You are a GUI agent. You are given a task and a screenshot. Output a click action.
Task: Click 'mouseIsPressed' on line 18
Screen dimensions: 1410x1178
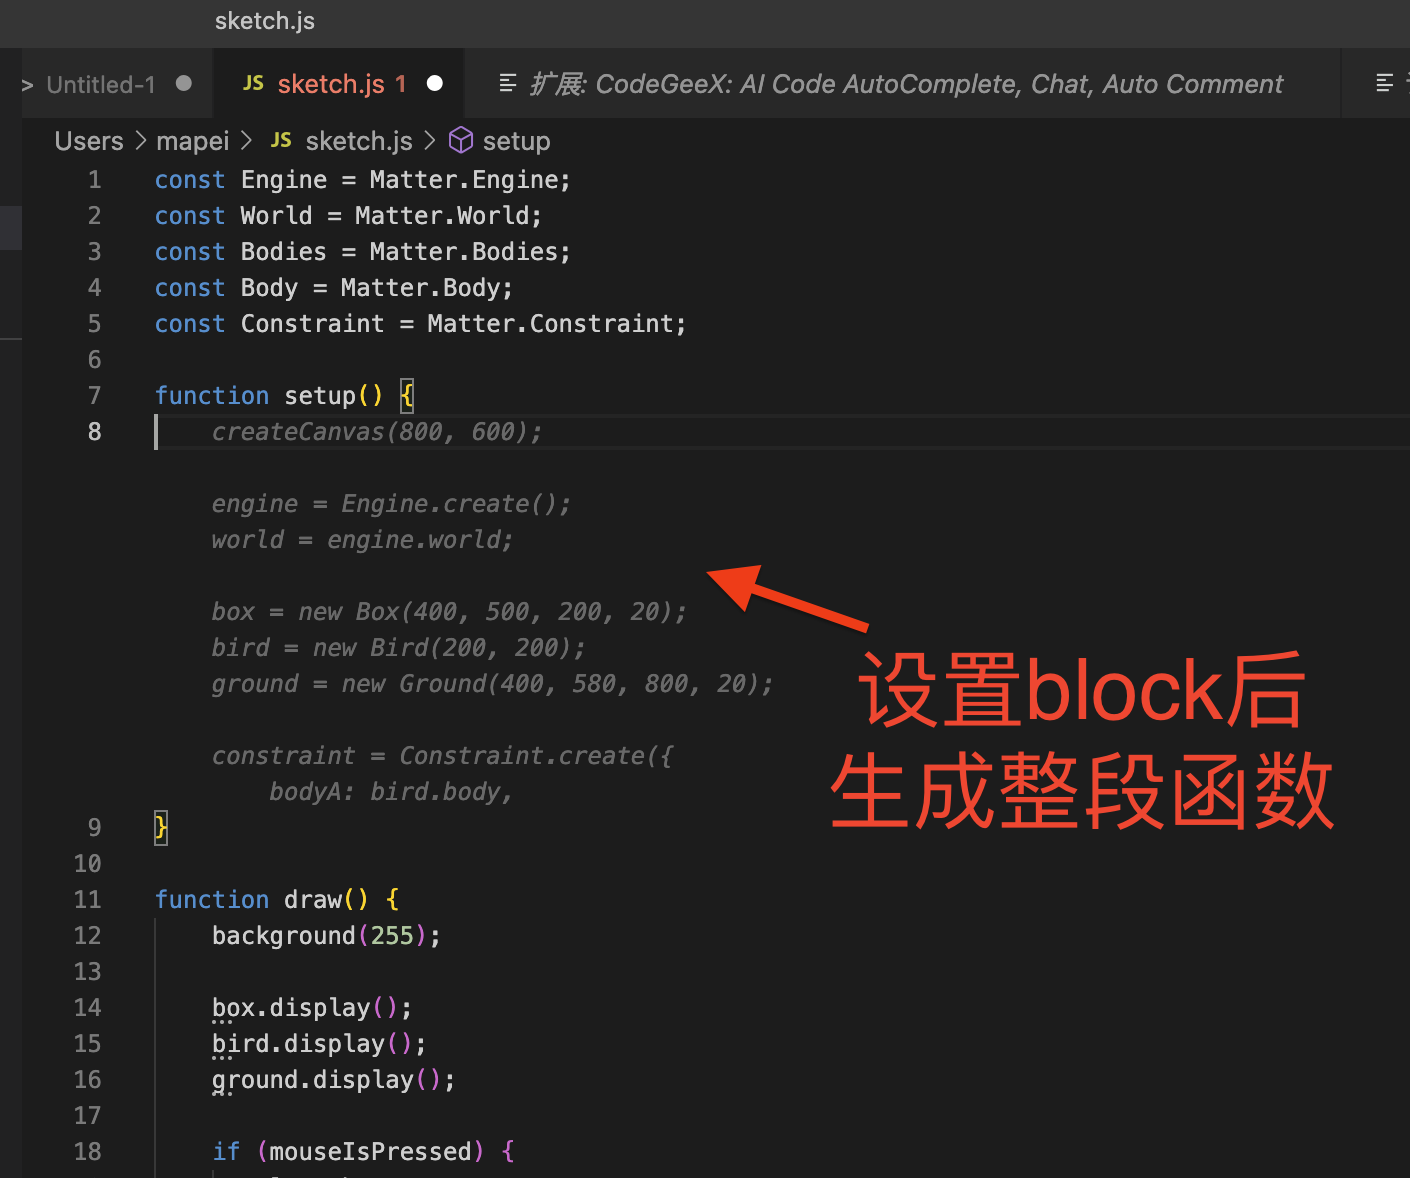click(x=370, y=1152)
